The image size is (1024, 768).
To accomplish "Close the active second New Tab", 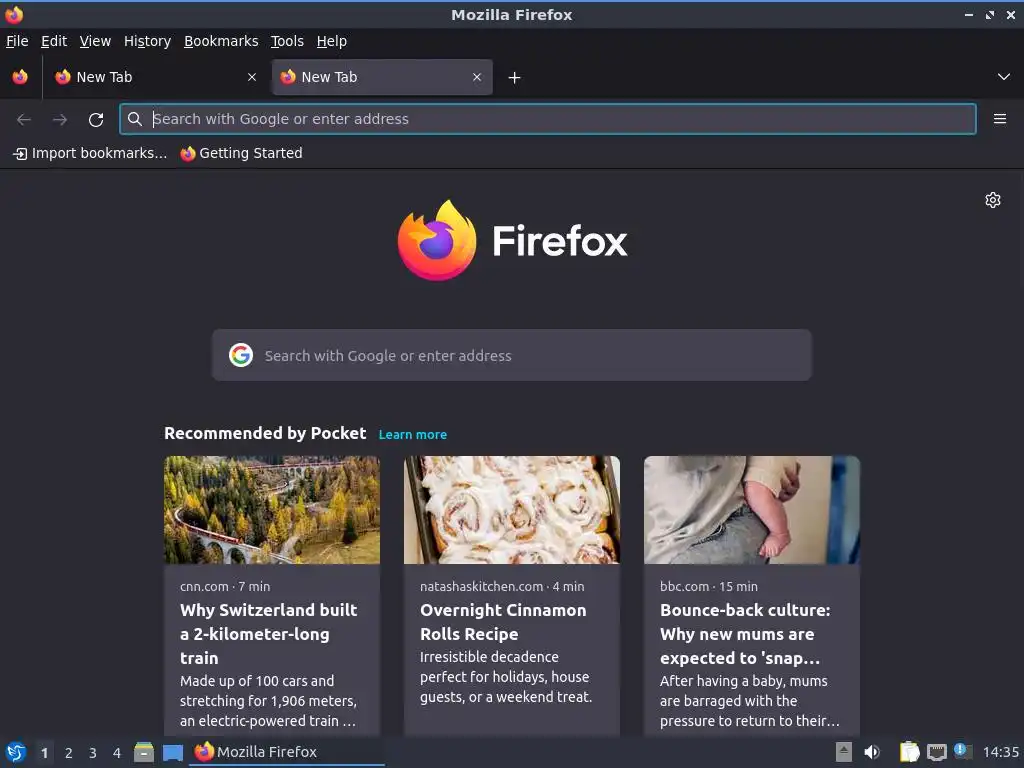I will pos(477,77).
